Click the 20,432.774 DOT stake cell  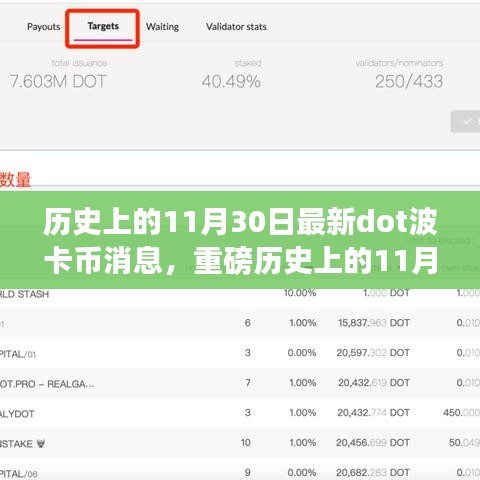click(373, 413)
